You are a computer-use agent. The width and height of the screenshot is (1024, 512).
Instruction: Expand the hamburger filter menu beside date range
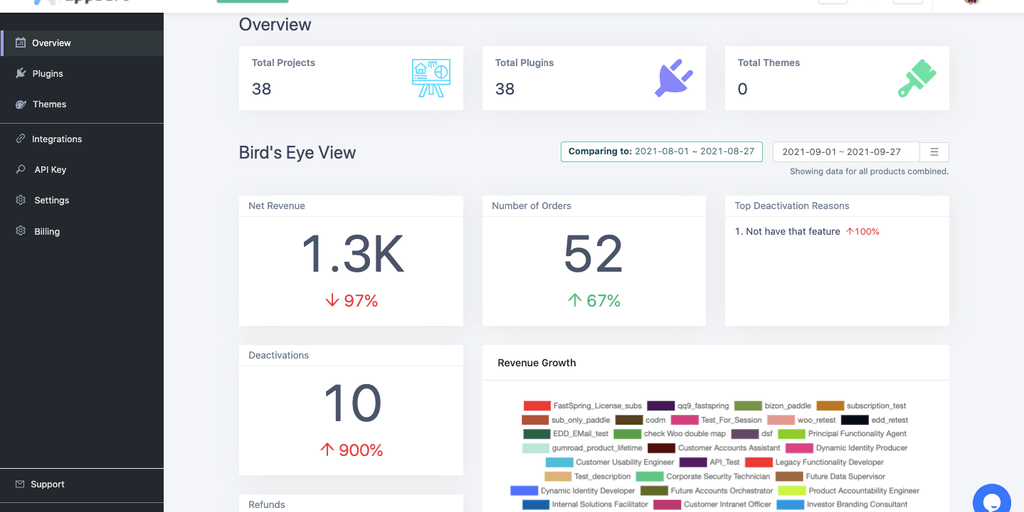[934, 152]
